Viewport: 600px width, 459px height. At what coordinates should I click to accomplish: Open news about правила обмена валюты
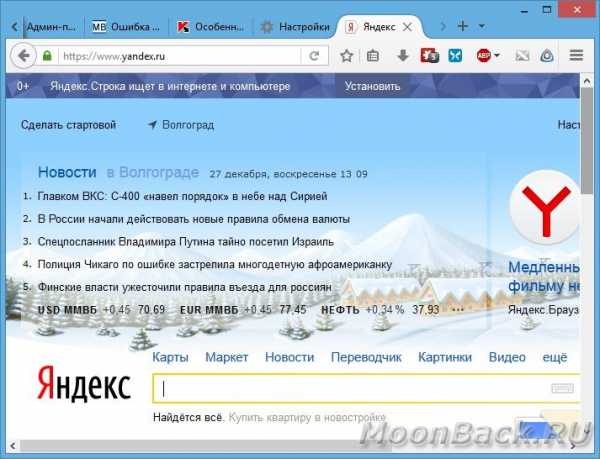point(194,219)
